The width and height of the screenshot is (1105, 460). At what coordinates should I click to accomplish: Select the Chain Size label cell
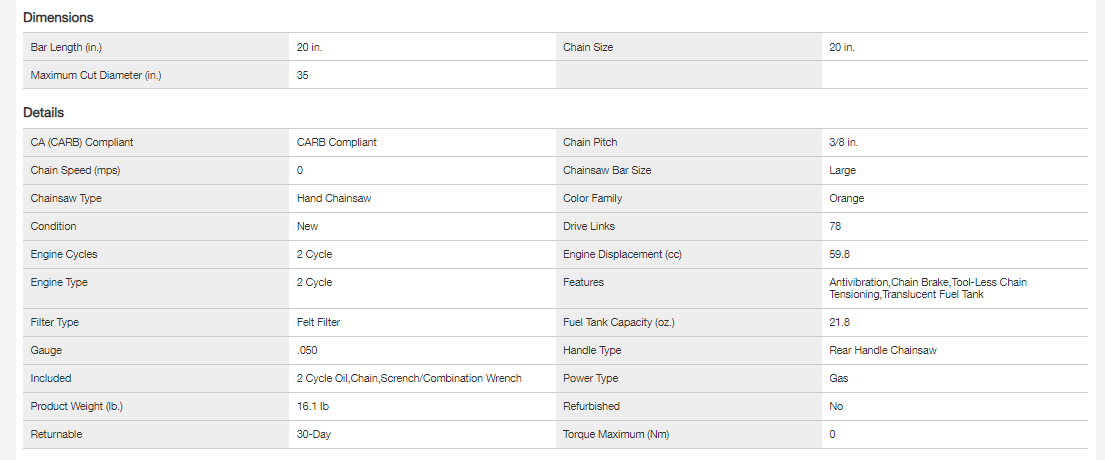[x=588, y=47]
